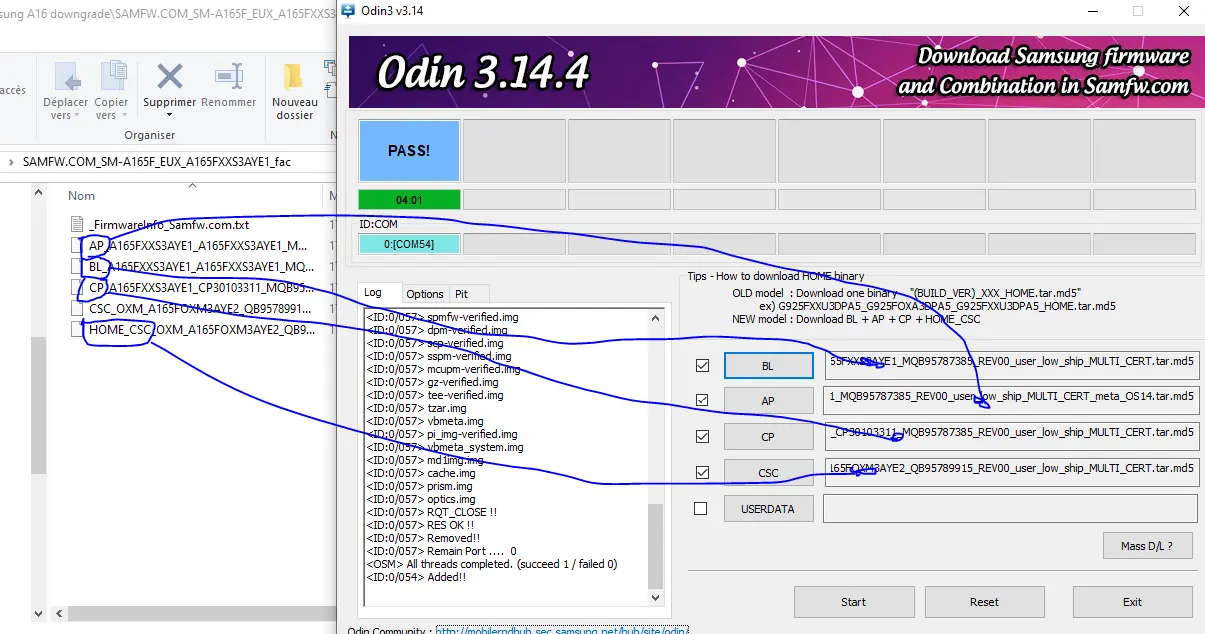Expand the small arrow under Supprimer
This screenshot has width=1205, height=634.
[170, 115]
